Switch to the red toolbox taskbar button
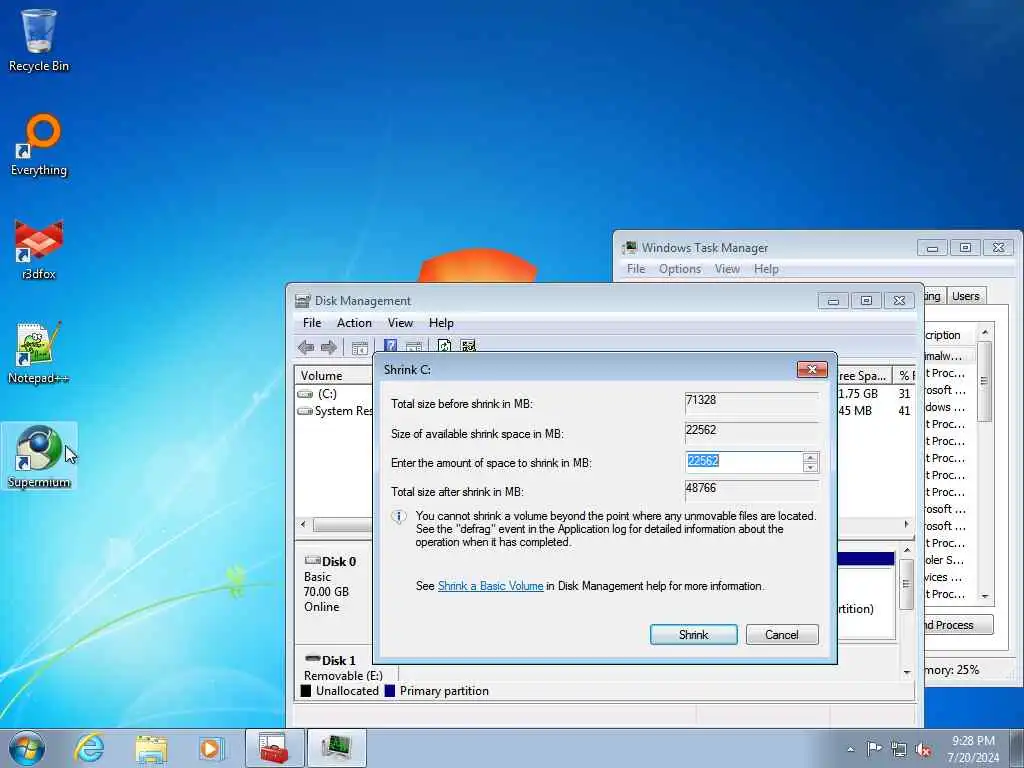This screenshot has height=768, width=1024. point(274,748)
